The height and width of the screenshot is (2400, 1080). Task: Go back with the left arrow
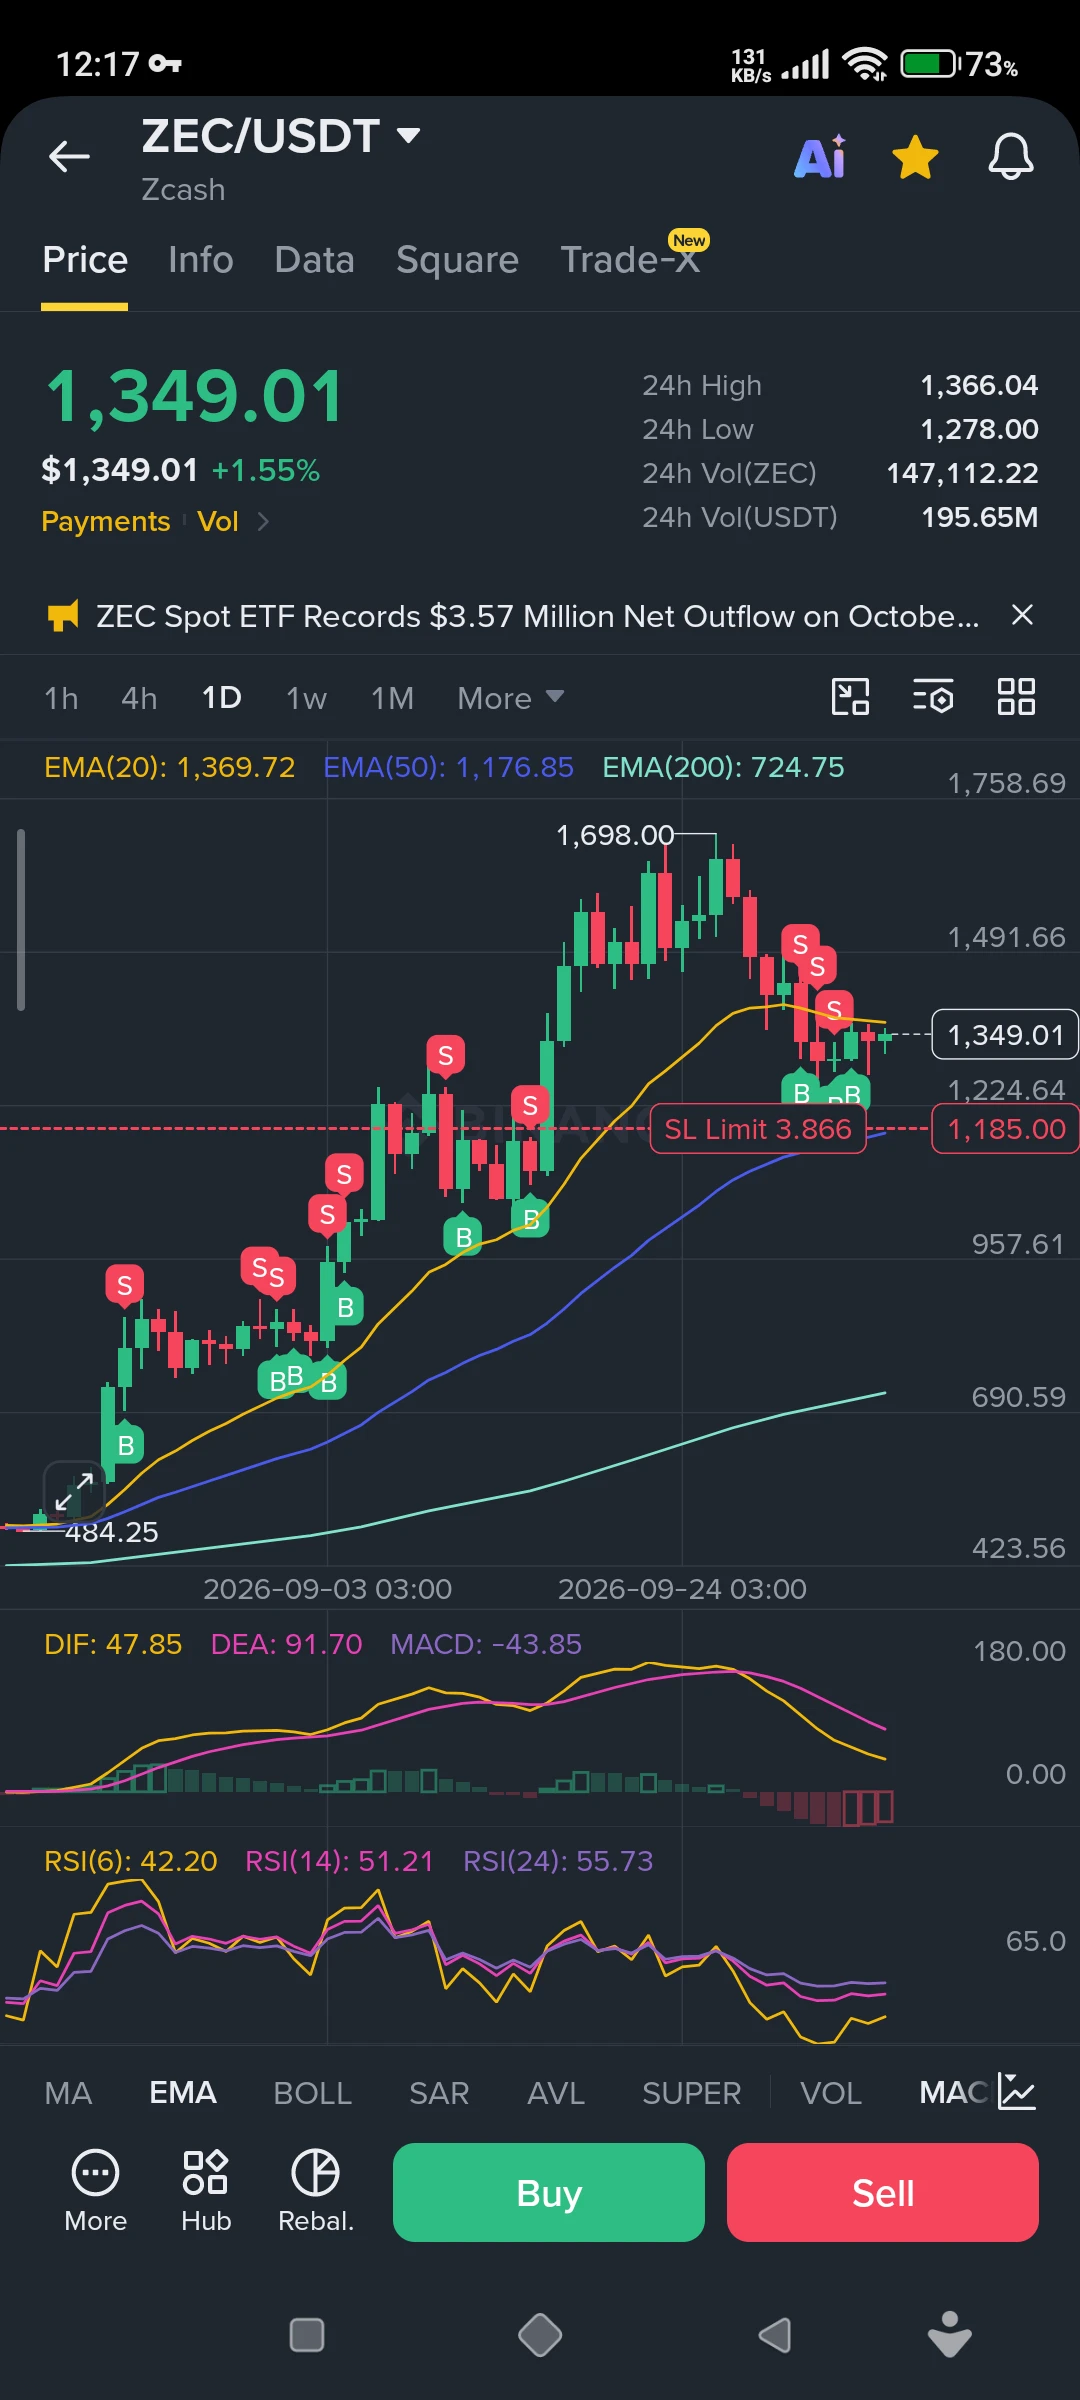(x=69, y=156)
